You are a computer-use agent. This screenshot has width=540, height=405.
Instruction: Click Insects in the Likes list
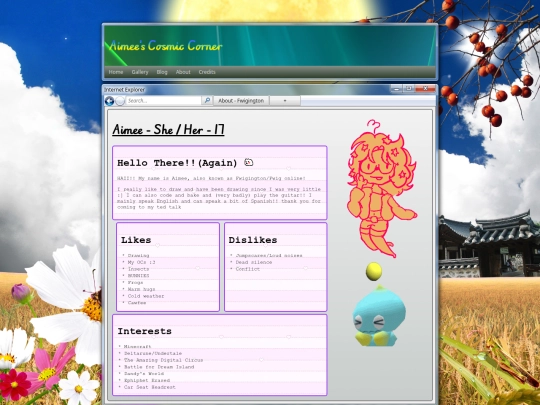coord(138,269)
